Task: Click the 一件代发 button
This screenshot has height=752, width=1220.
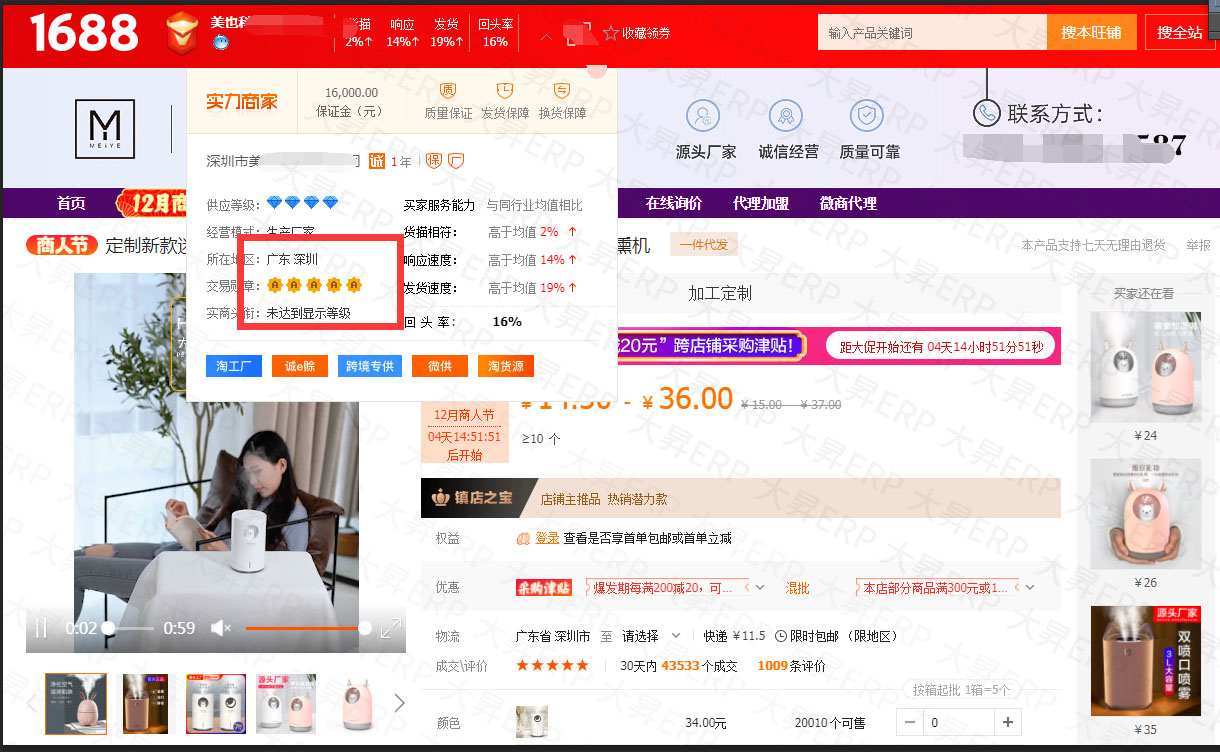Action: pos(704,245)
